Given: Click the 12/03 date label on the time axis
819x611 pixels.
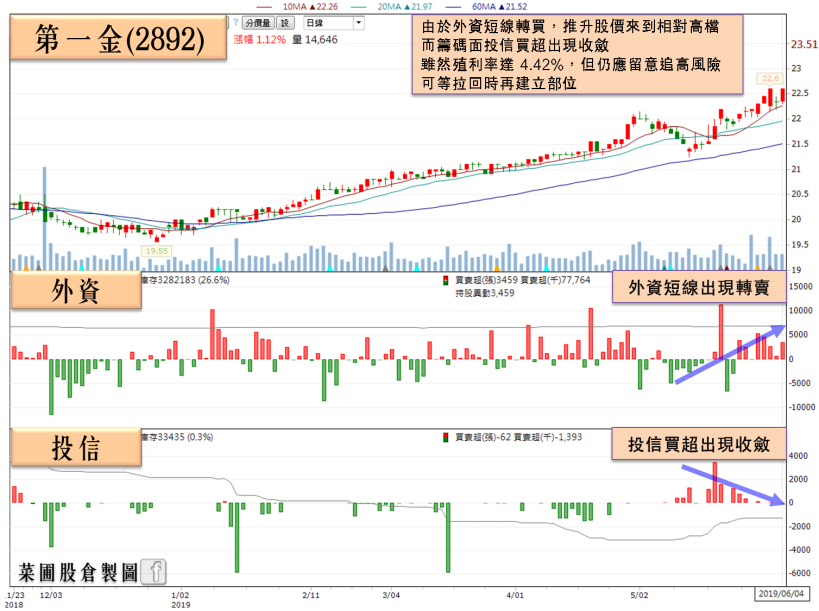Looking at the screenshot, I should (x=51, y=595).
